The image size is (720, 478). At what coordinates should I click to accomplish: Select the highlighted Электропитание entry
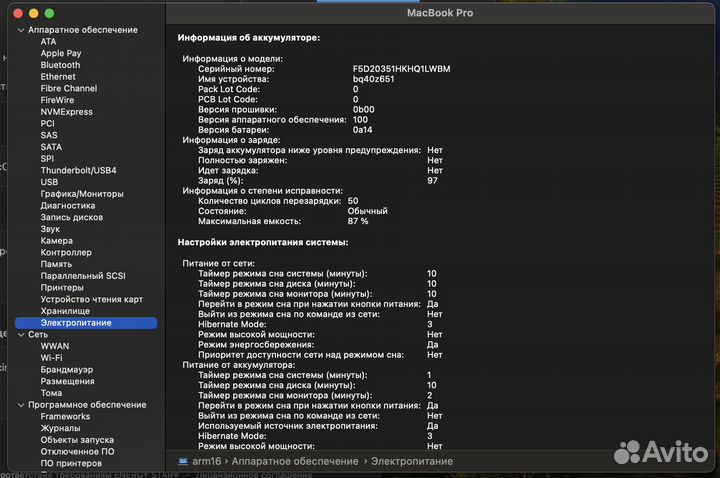coord(86,323)
